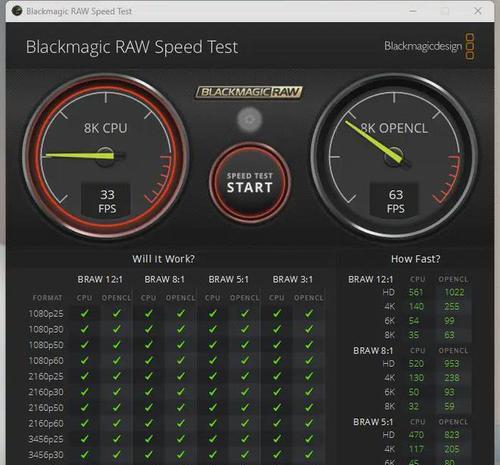The width and height of the screenshot is (500, 465).
Task: Click BRAW 5:1 4K OpenCL value 205
Action: (452, 449)
